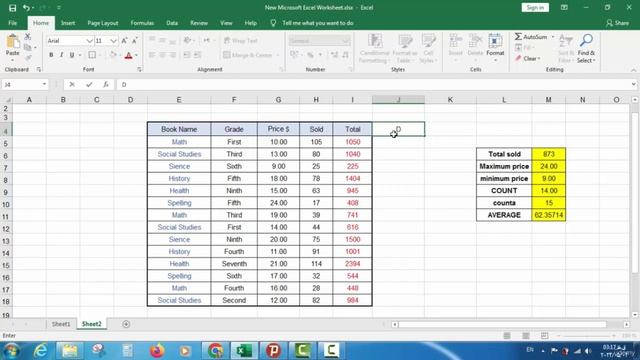The height and width of the screenshot is (360, 640).
Task: Open Firefox from the taskbar
Action: (157, 351)
